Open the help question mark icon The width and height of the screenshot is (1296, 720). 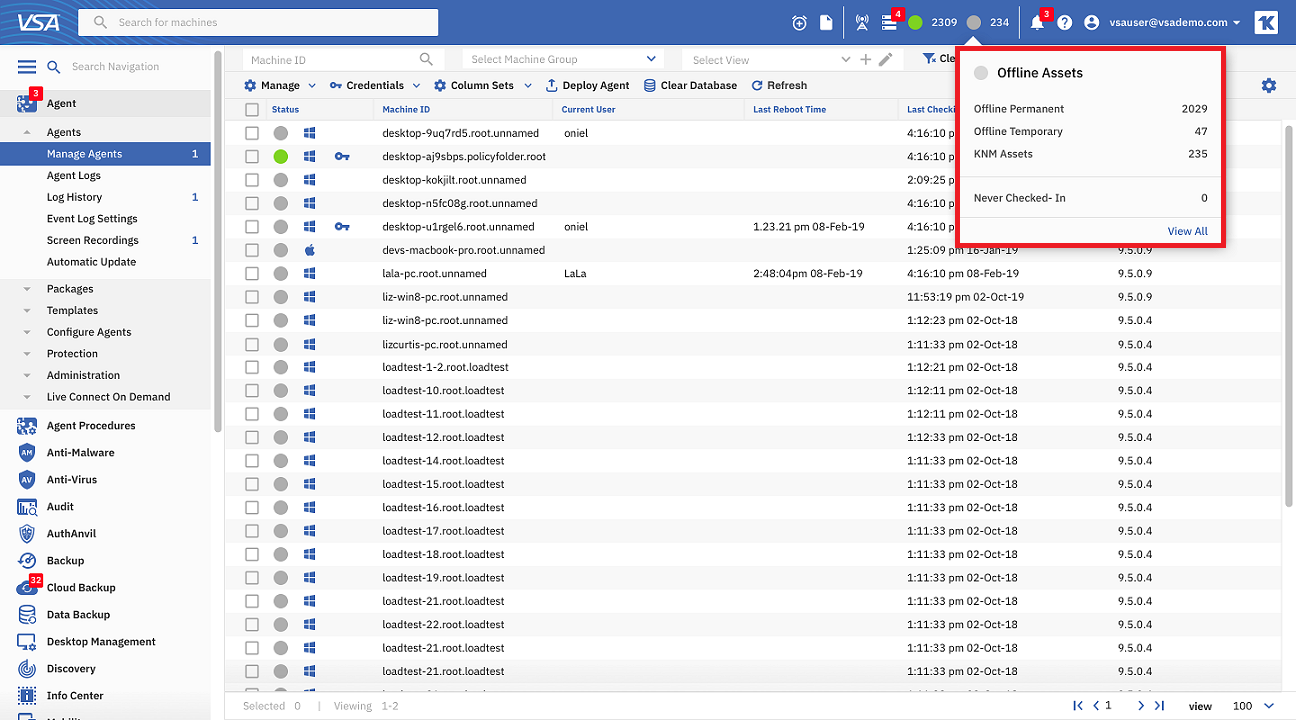(1065, 23)
